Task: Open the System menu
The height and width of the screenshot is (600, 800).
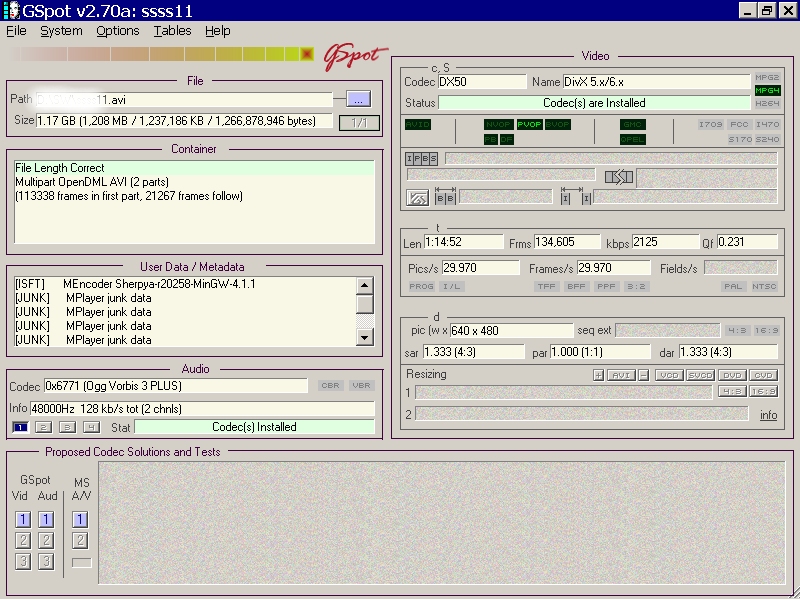Action: click(61, 31)
